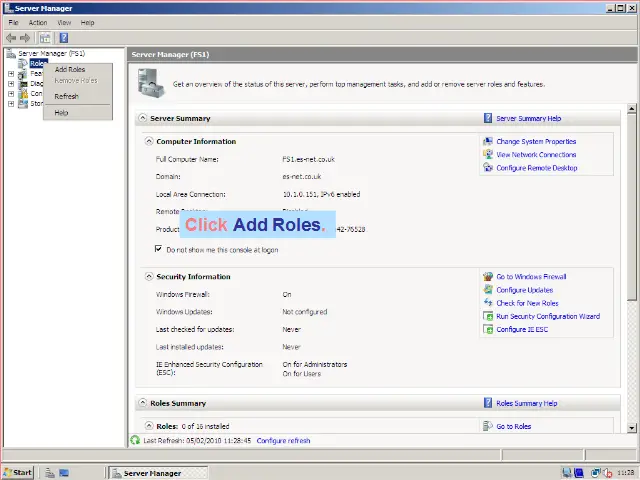Click the Show/Hide Console Tree toolbar icon
The width and height of the screenshot is (640, 480).
click(45, 38)
